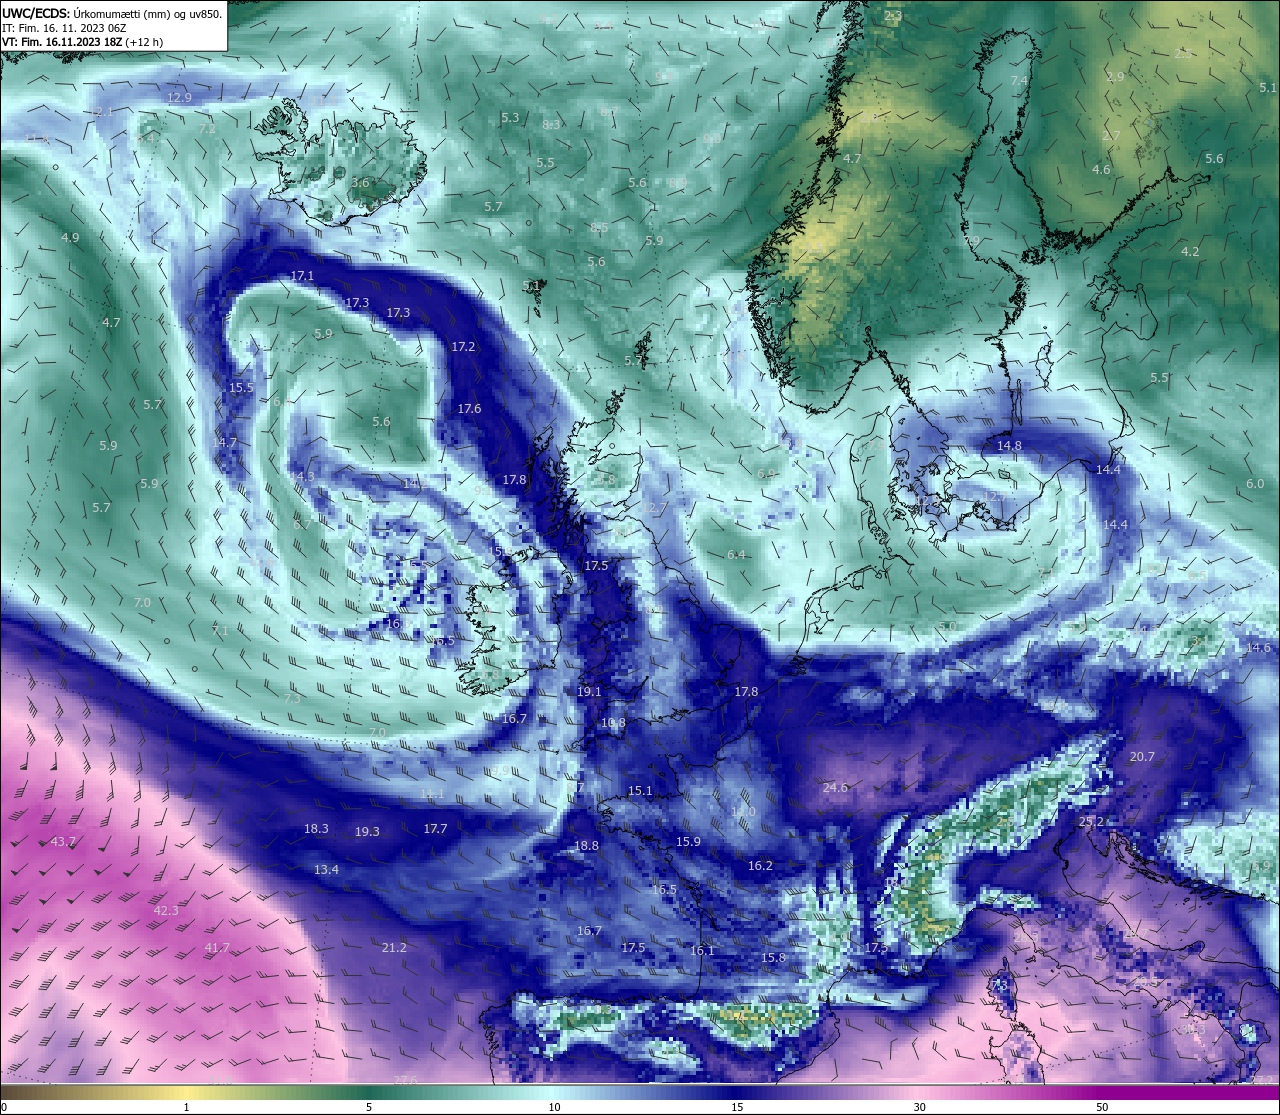Click the 6.0 value at right edge

click(x=1255, y=484)
